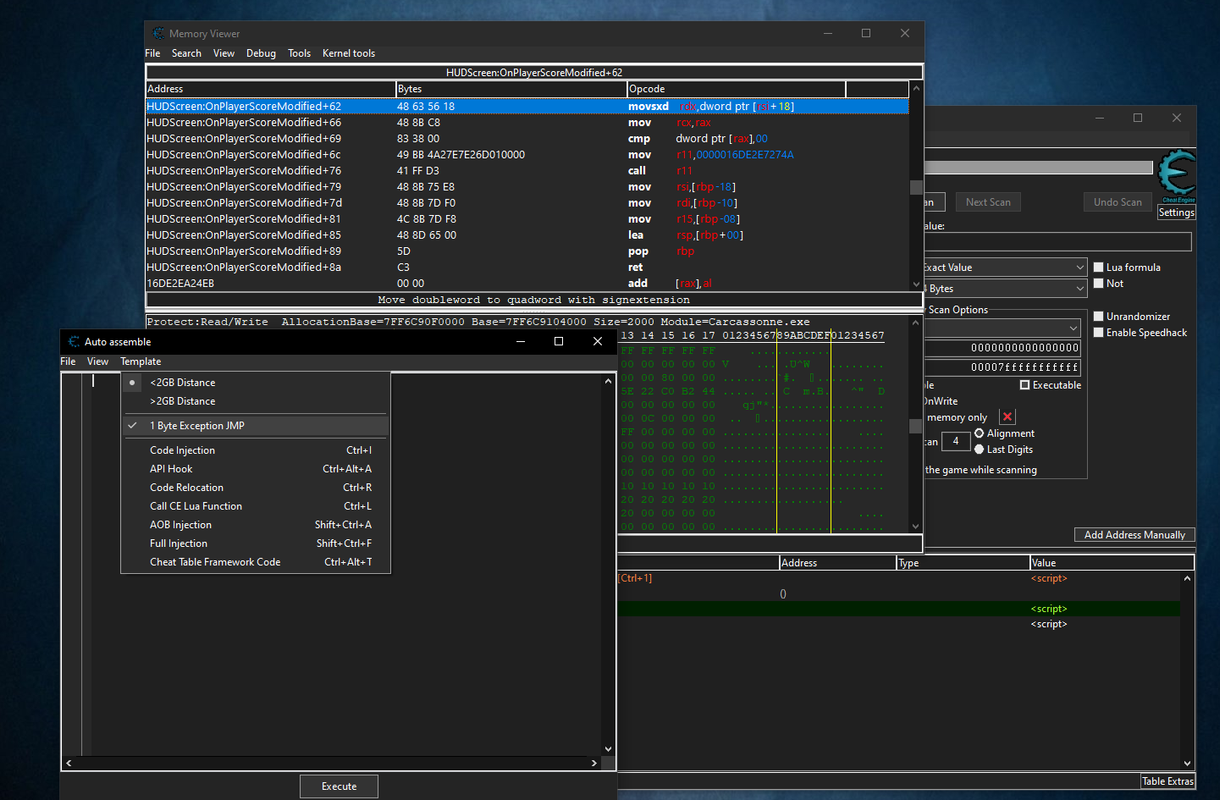Choose API Hook template
Viewport: 1220px width, 800px height.
point(255,468)
